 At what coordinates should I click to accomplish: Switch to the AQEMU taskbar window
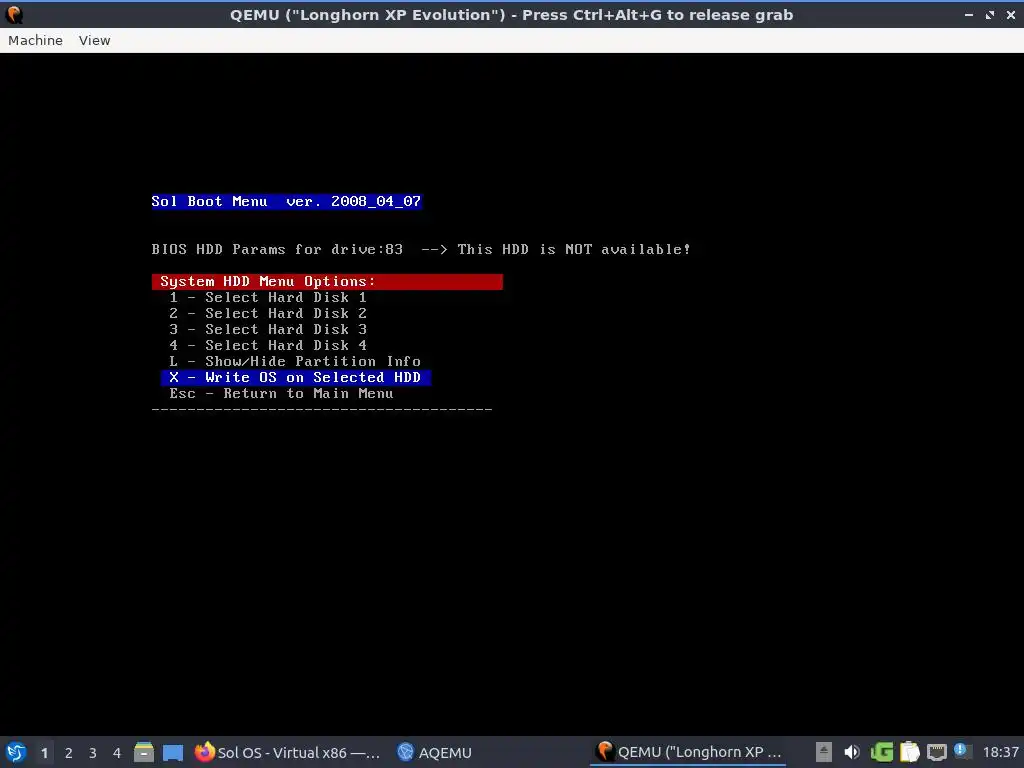coord(435,752)
